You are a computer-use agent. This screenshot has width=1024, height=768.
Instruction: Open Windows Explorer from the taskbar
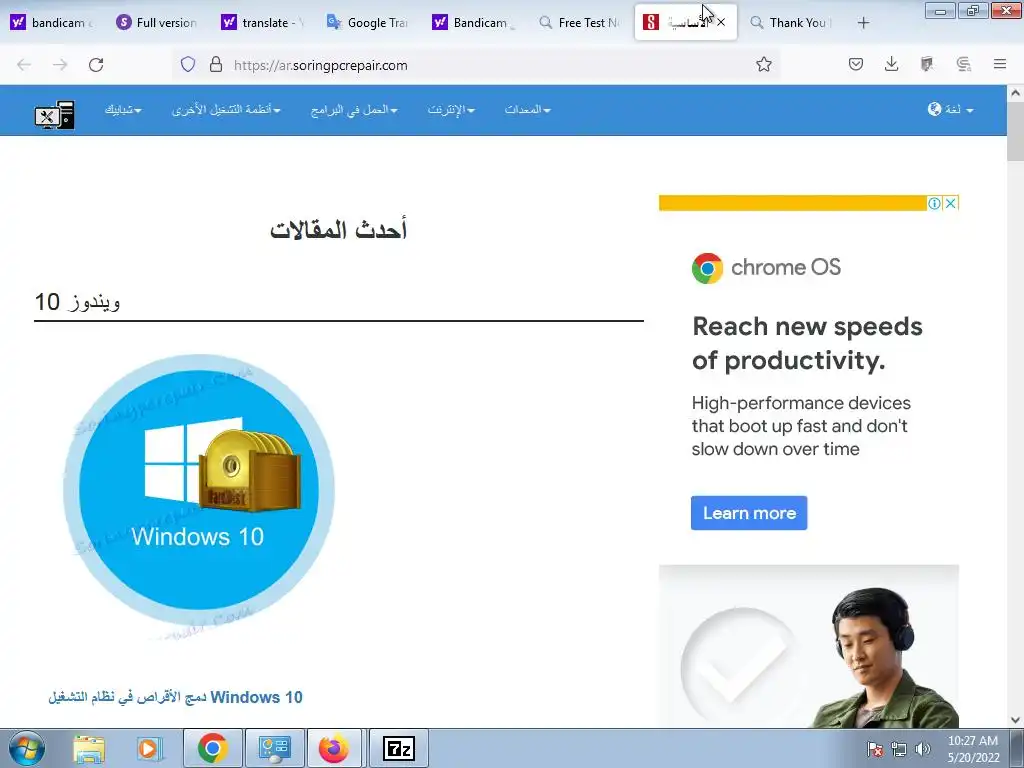click(x=89, y=748)
